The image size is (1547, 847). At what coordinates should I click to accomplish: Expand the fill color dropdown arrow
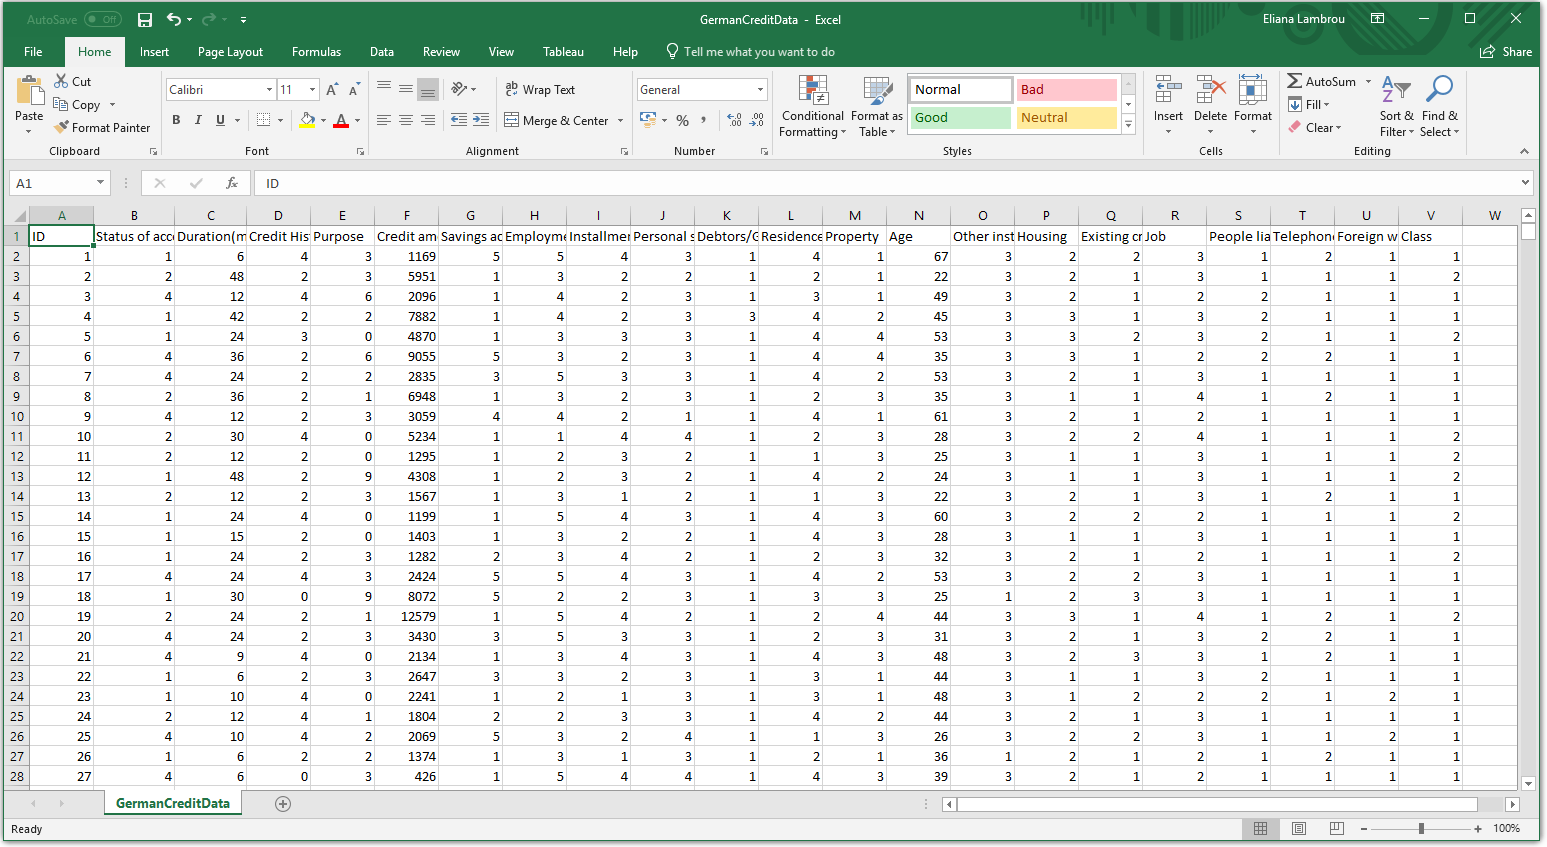point(323,121)
